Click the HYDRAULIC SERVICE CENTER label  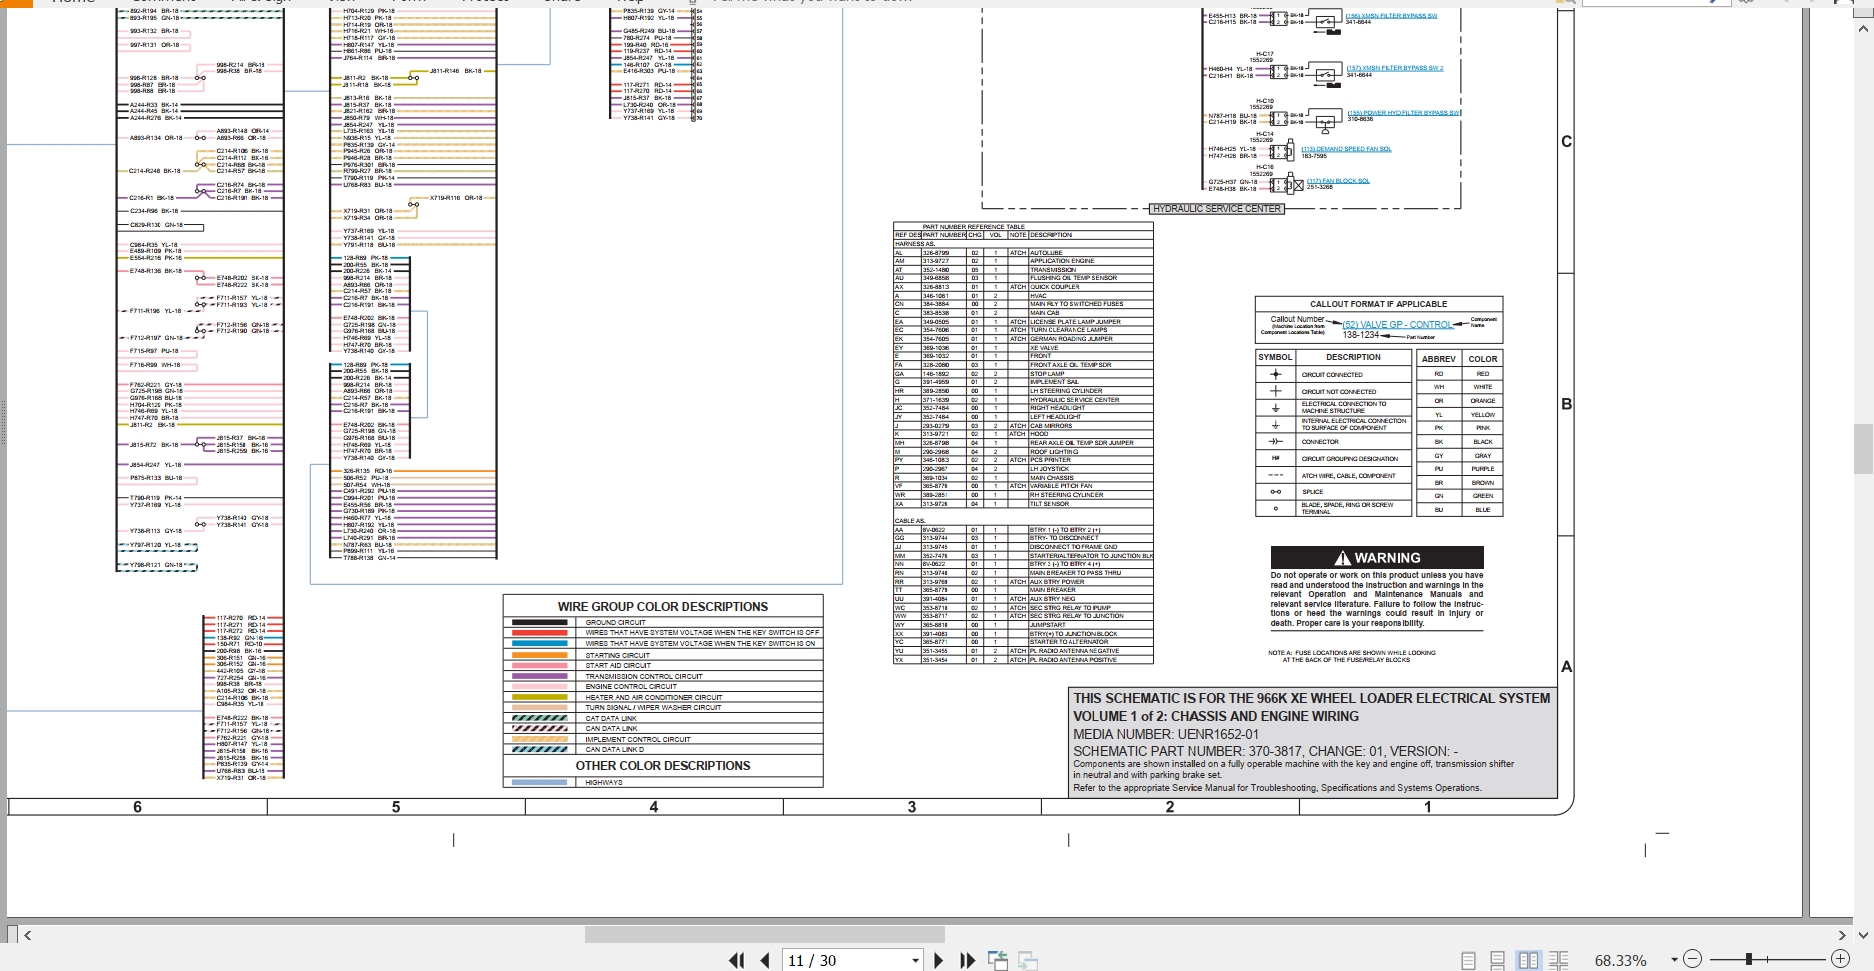[1216, 209]
